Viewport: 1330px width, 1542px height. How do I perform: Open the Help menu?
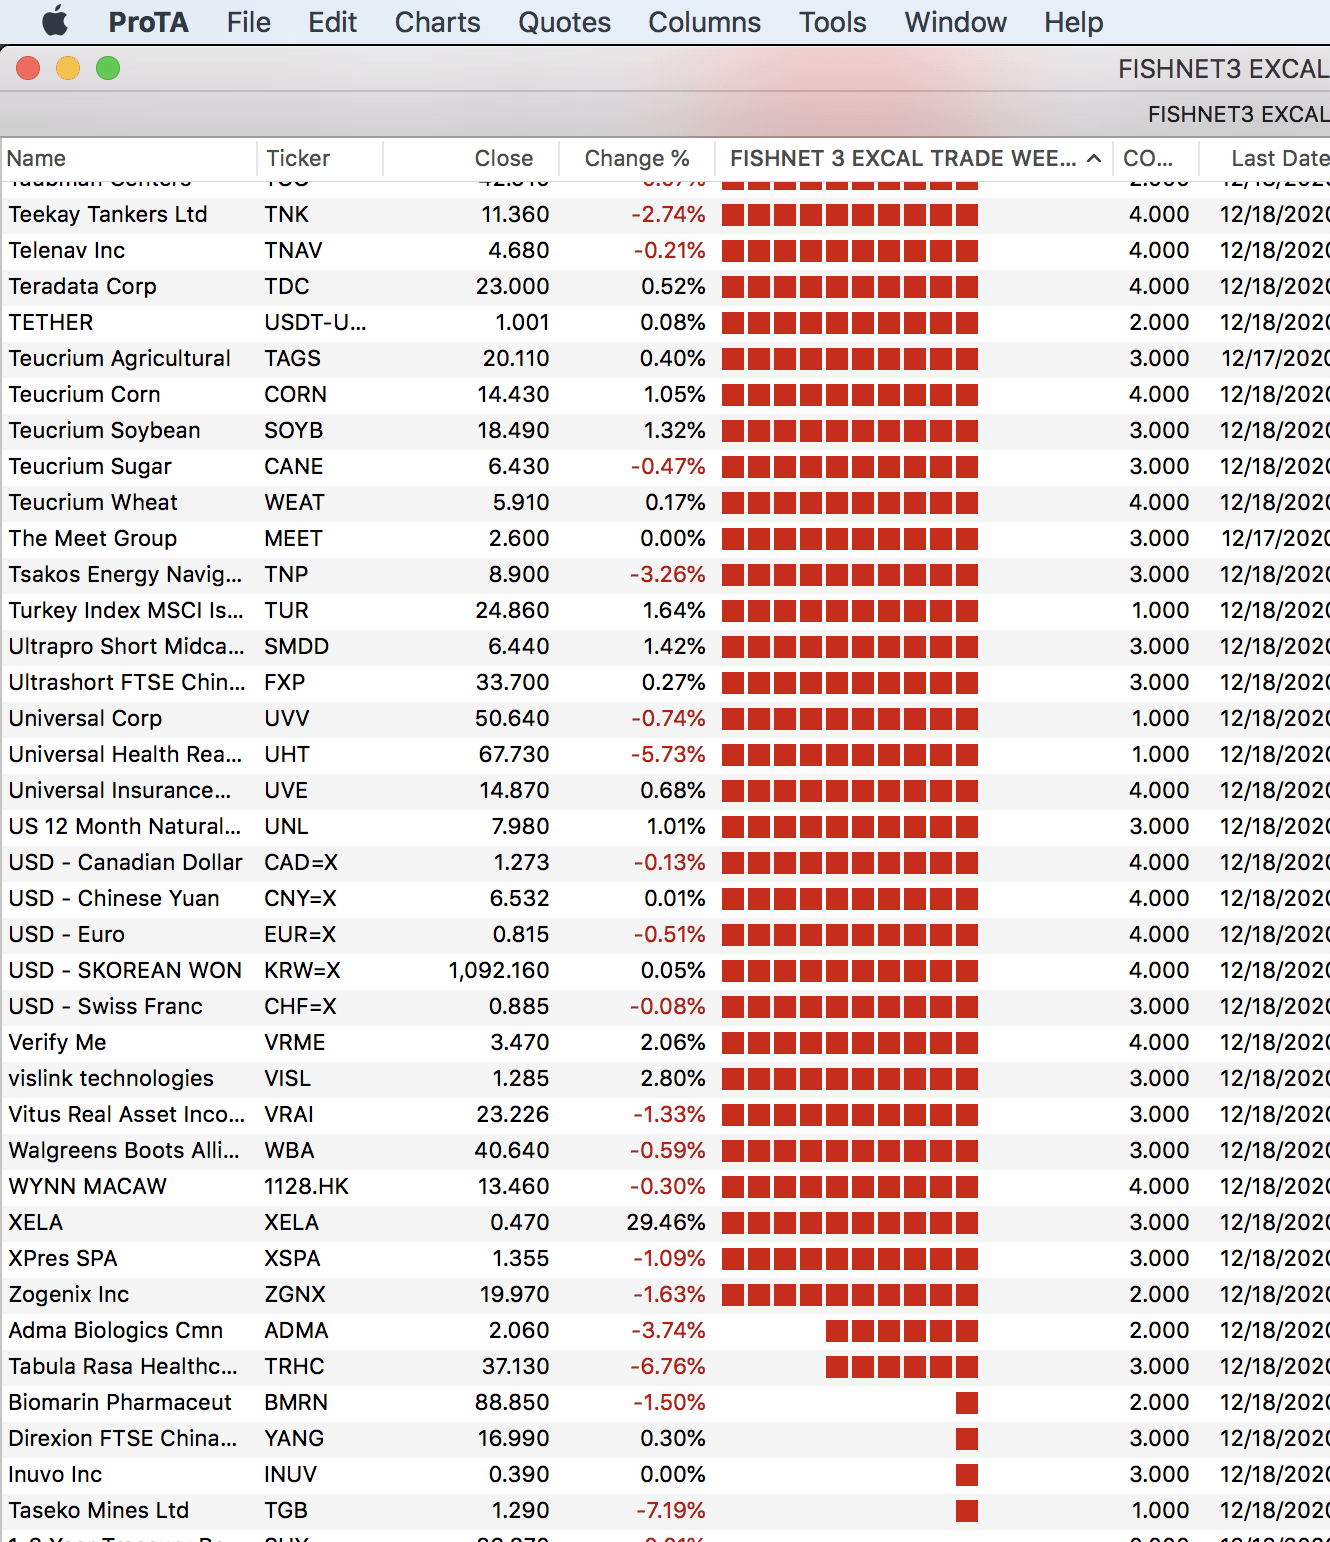[x=1073, y=22]
